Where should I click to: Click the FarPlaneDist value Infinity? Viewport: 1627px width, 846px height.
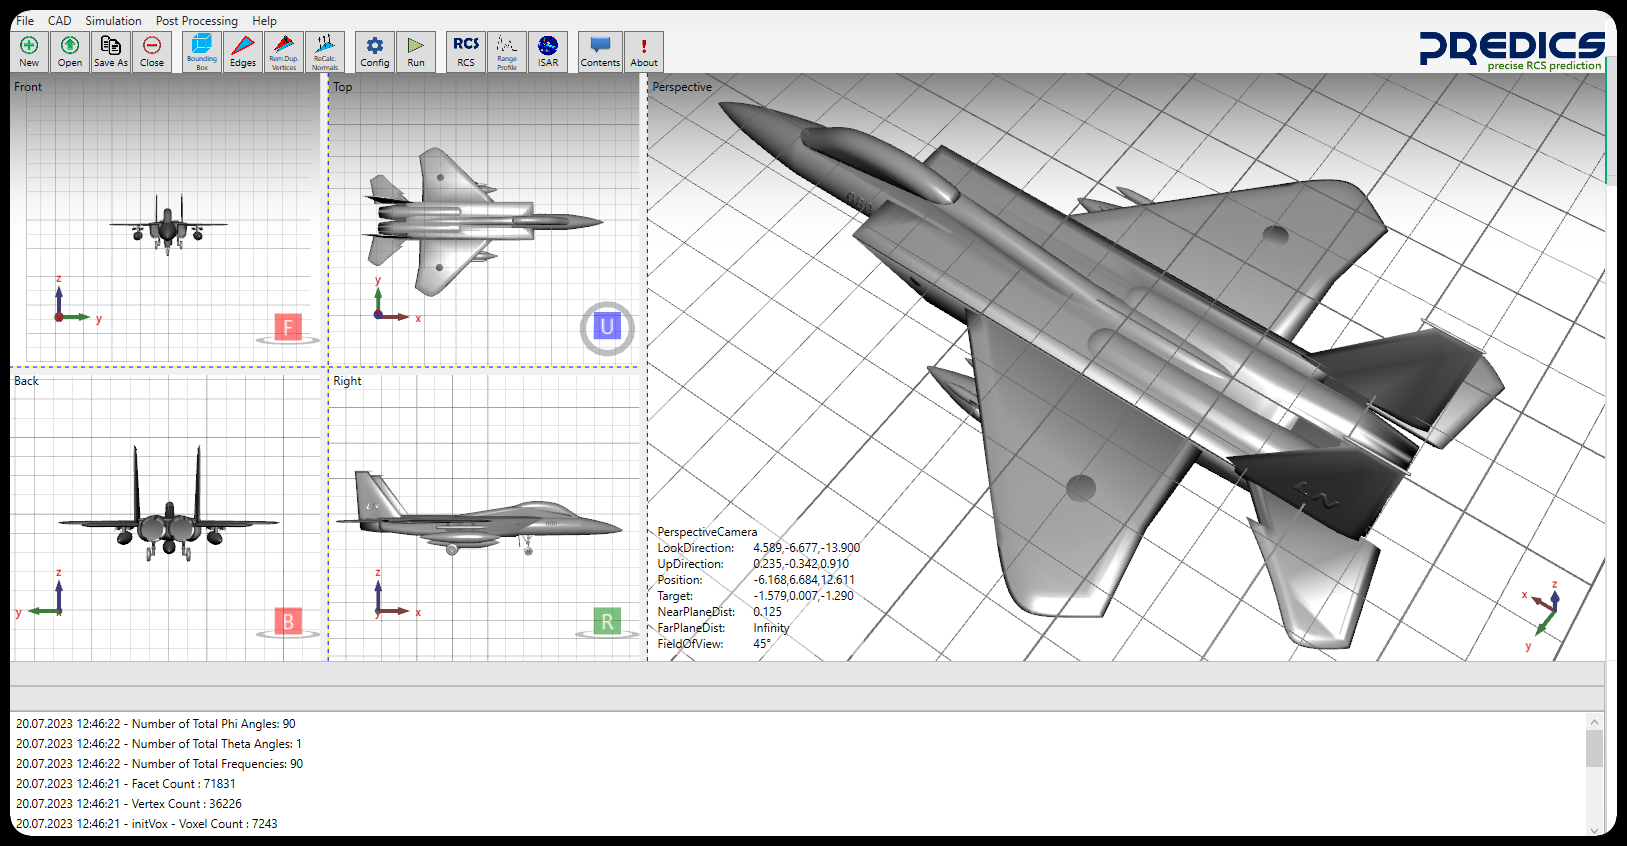[771, 628]
